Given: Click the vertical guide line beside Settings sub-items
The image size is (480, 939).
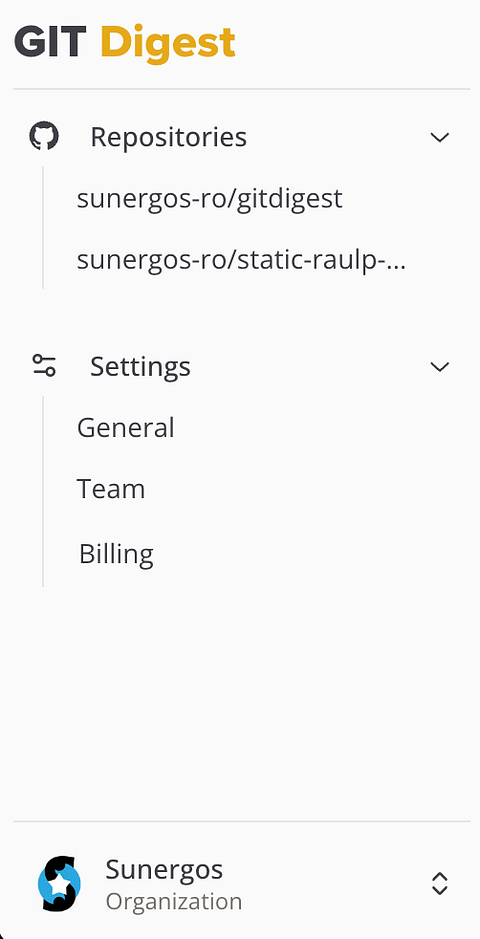Looking at the screenshot, I should coord(43,491).
